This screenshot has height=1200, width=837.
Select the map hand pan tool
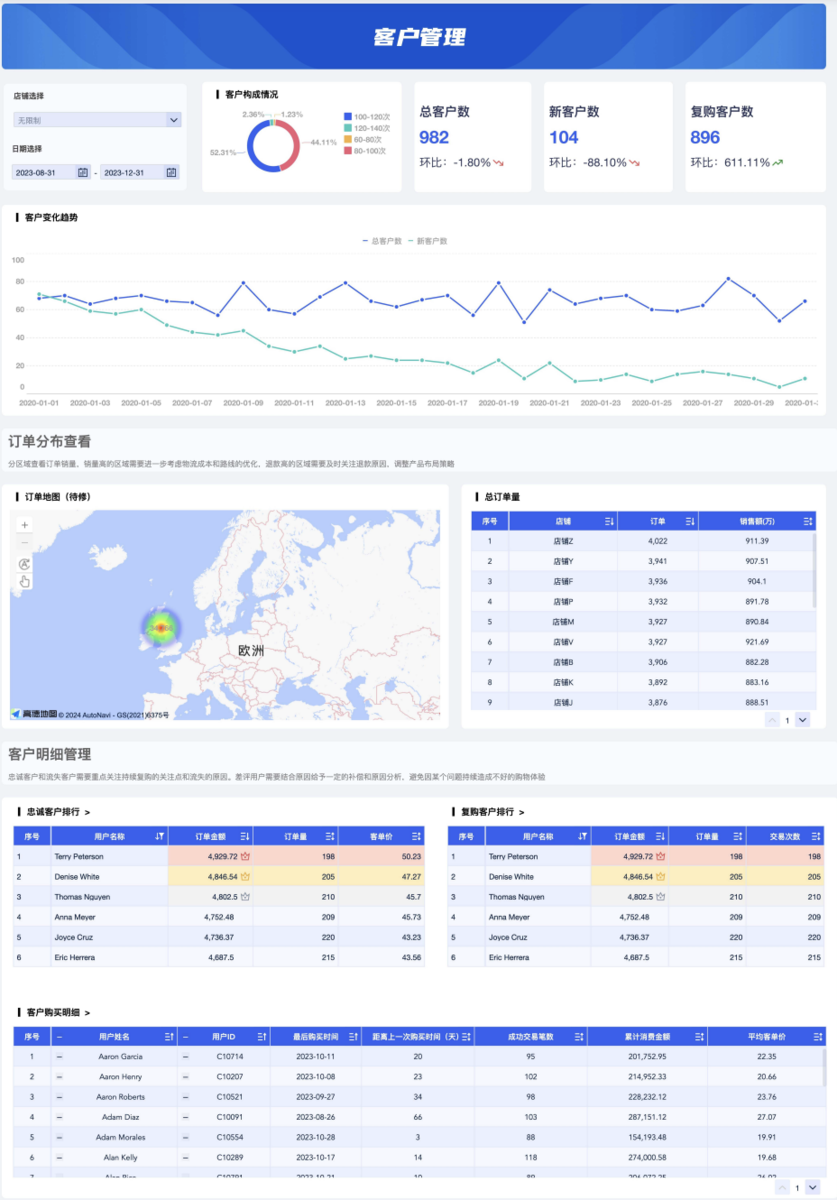click(25, 581)
